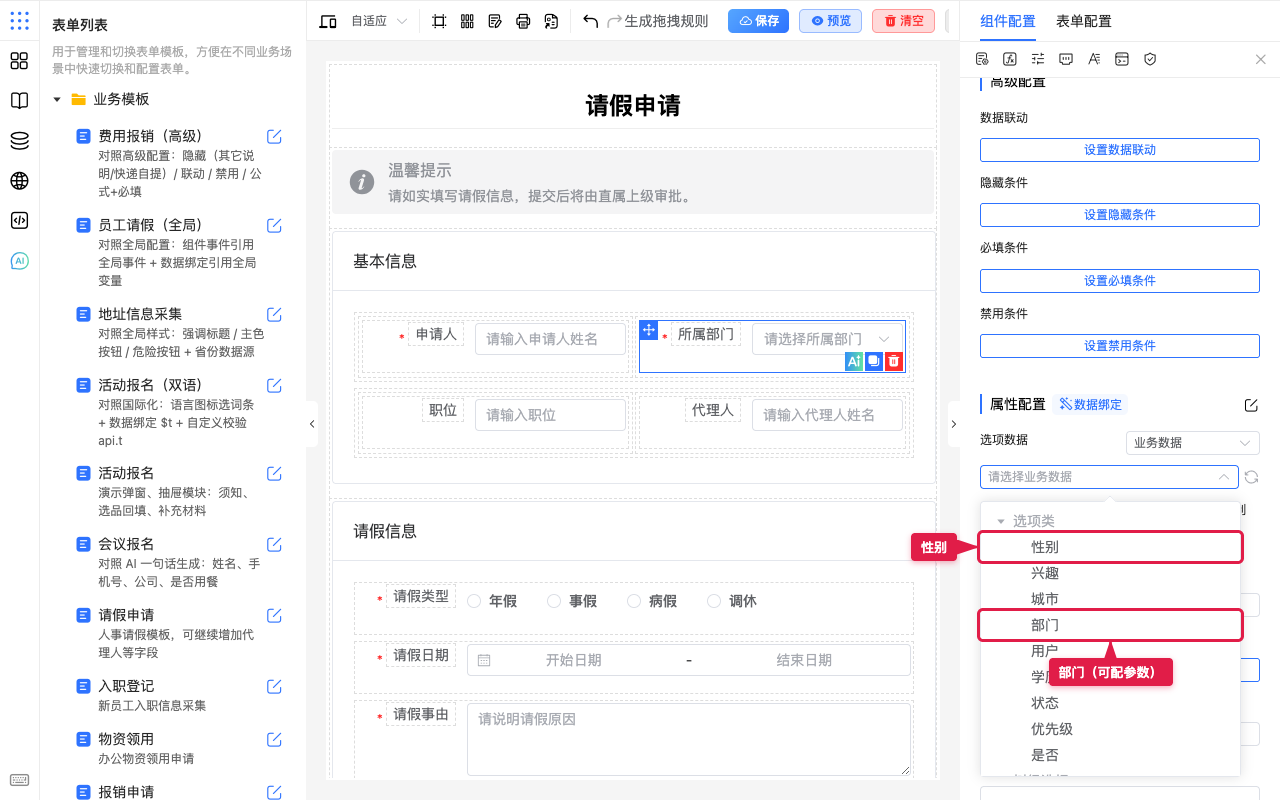Choose 性别 from the dropdown list
The width and height of the screenshot is (1280, 800).
click(1110, 547)
